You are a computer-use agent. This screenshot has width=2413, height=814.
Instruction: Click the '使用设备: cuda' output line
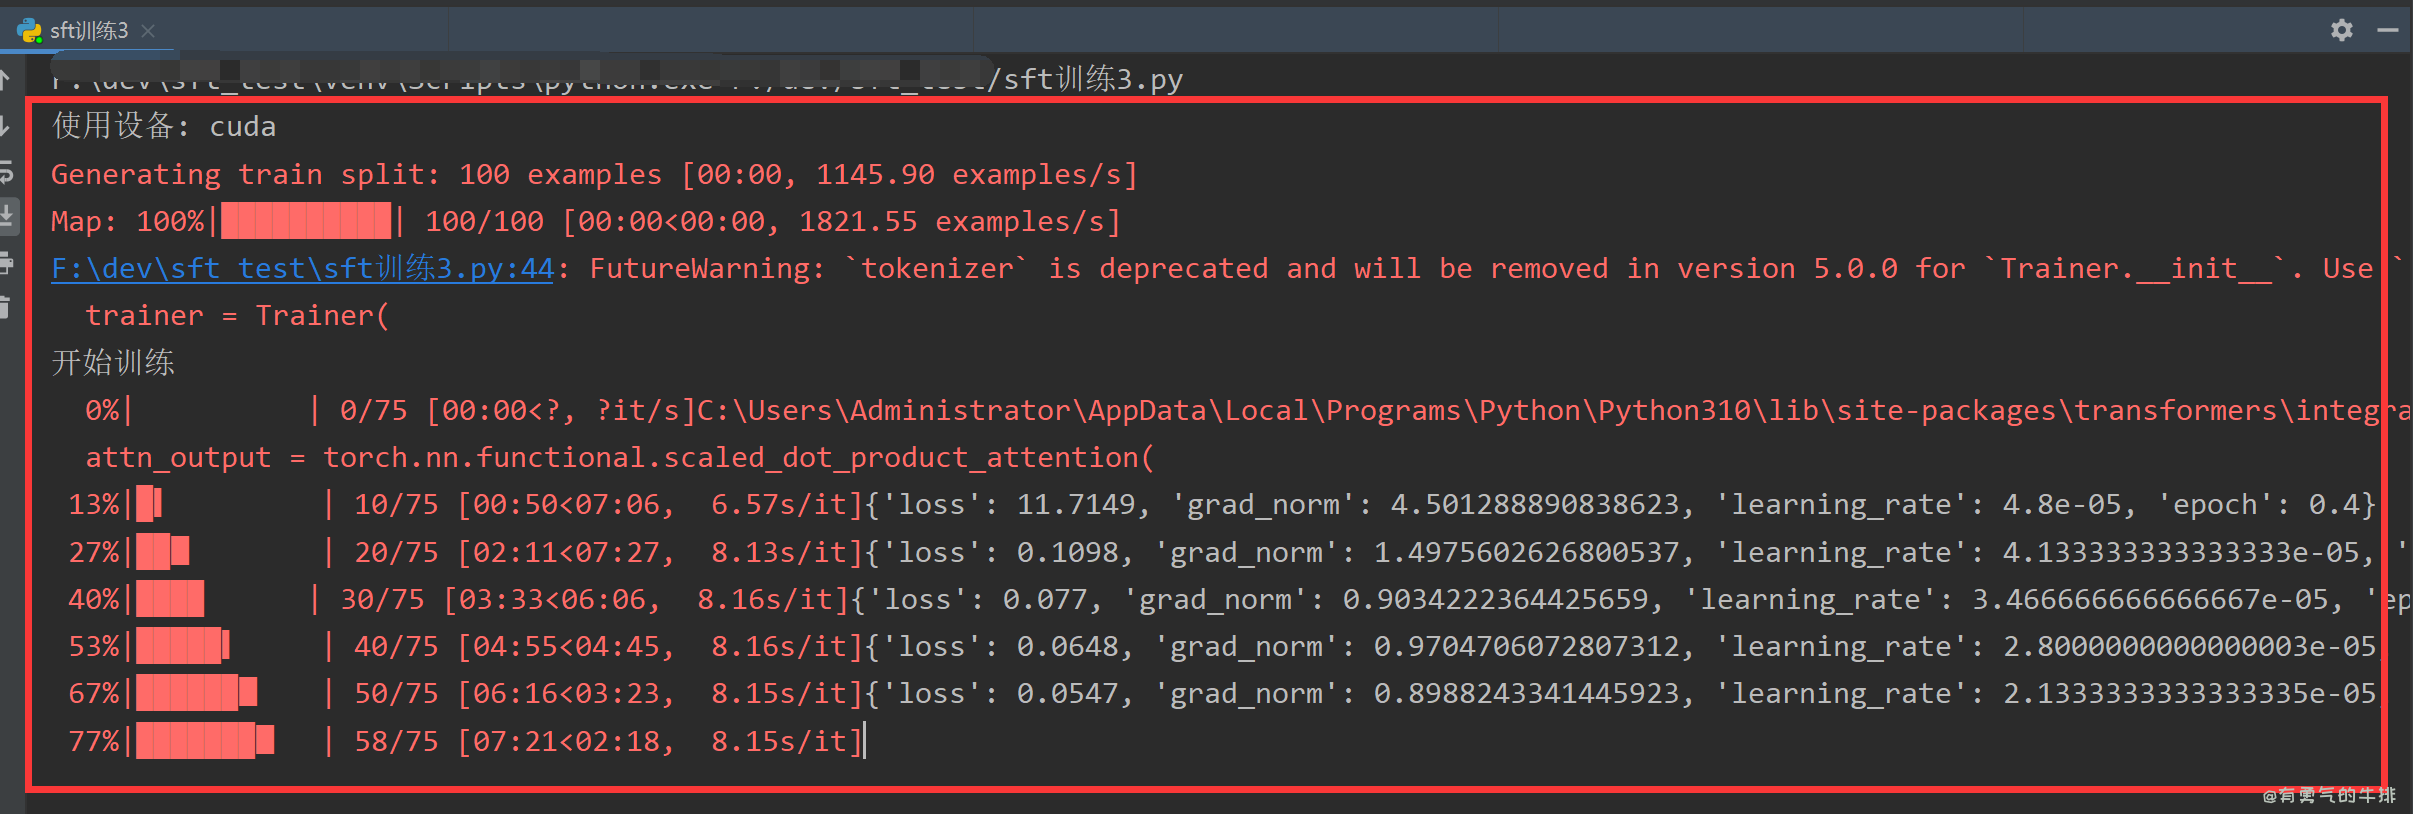coord(164,126)
